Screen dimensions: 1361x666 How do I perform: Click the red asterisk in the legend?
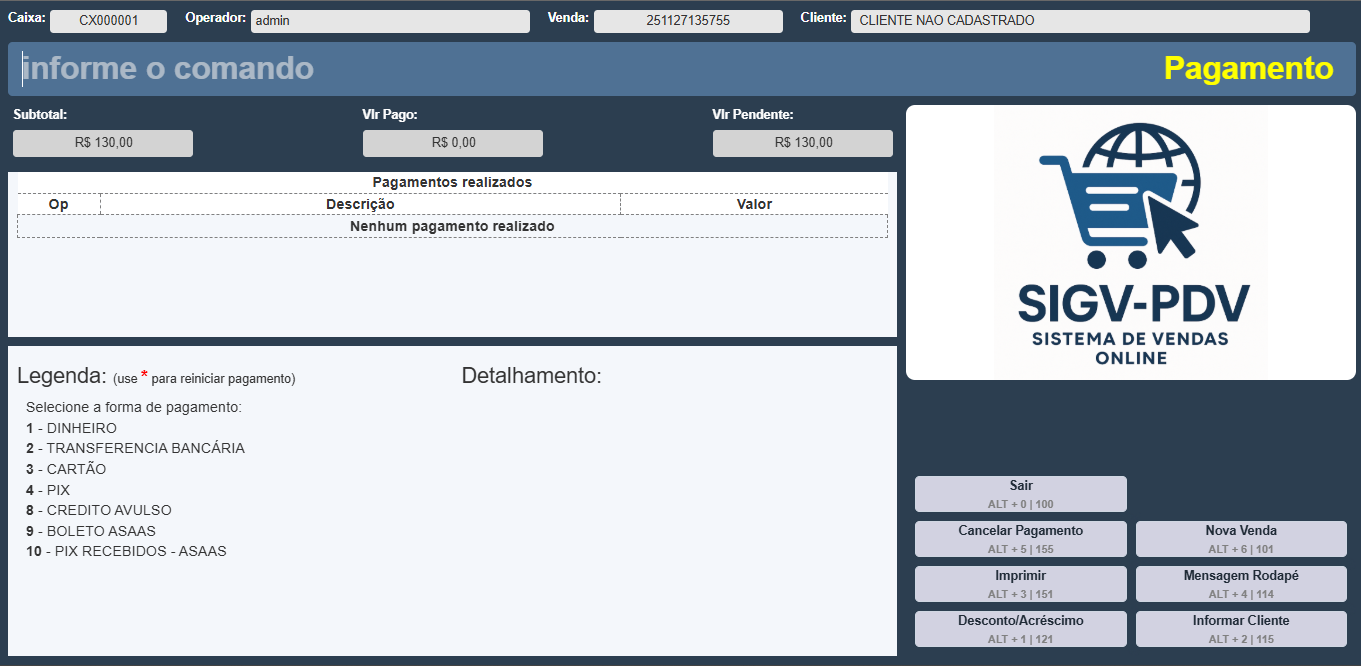point(144,376)
